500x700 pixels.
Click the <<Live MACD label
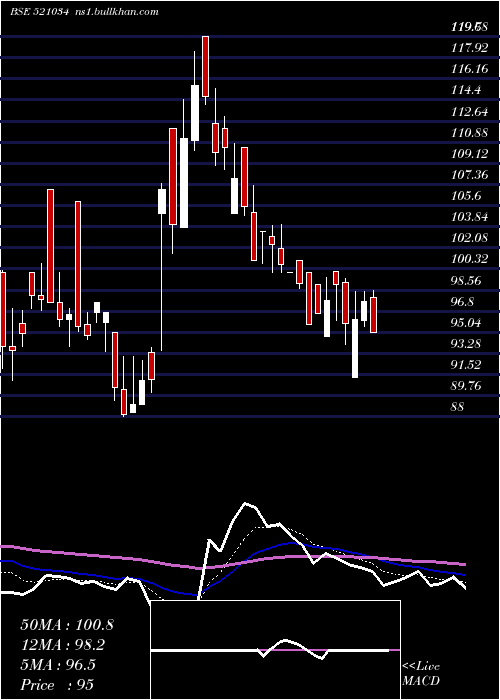(x=421, y=673)
